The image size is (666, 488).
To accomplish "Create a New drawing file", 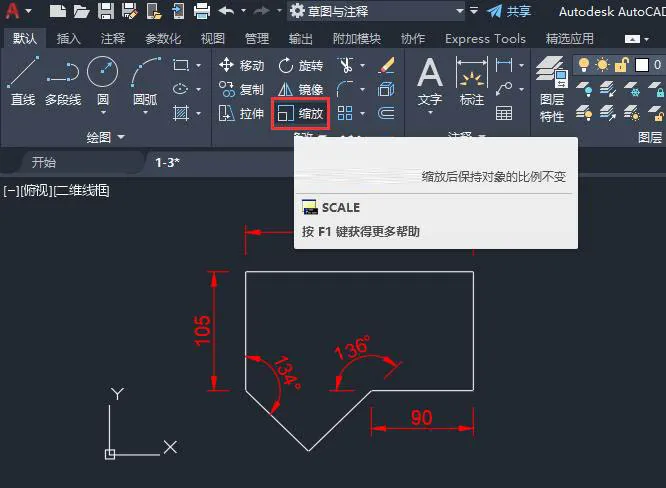I will (x=58, y=11).
